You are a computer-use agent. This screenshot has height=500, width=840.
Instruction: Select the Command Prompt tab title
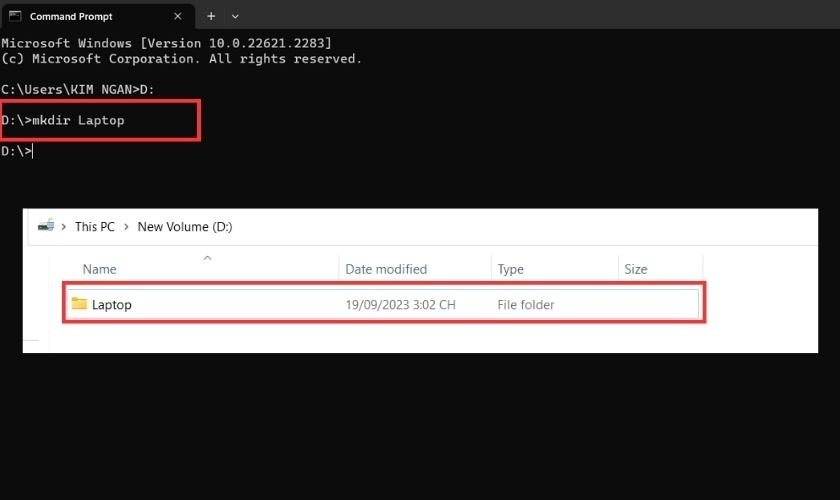(x=71, y=17)
